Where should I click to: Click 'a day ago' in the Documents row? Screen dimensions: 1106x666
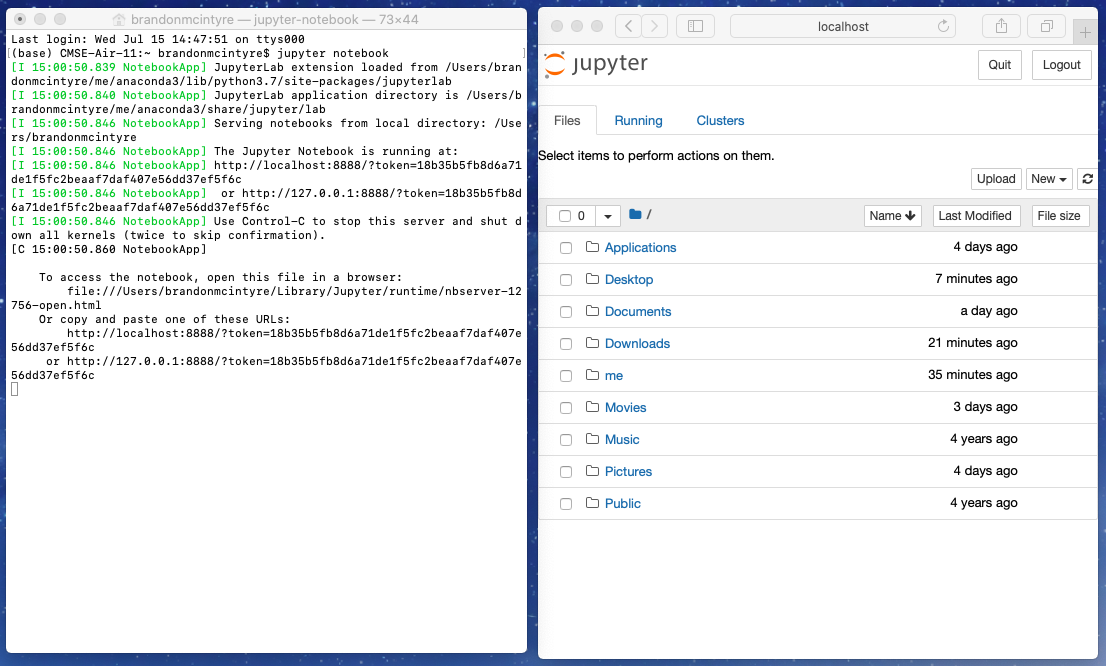(x=989, y=310)
